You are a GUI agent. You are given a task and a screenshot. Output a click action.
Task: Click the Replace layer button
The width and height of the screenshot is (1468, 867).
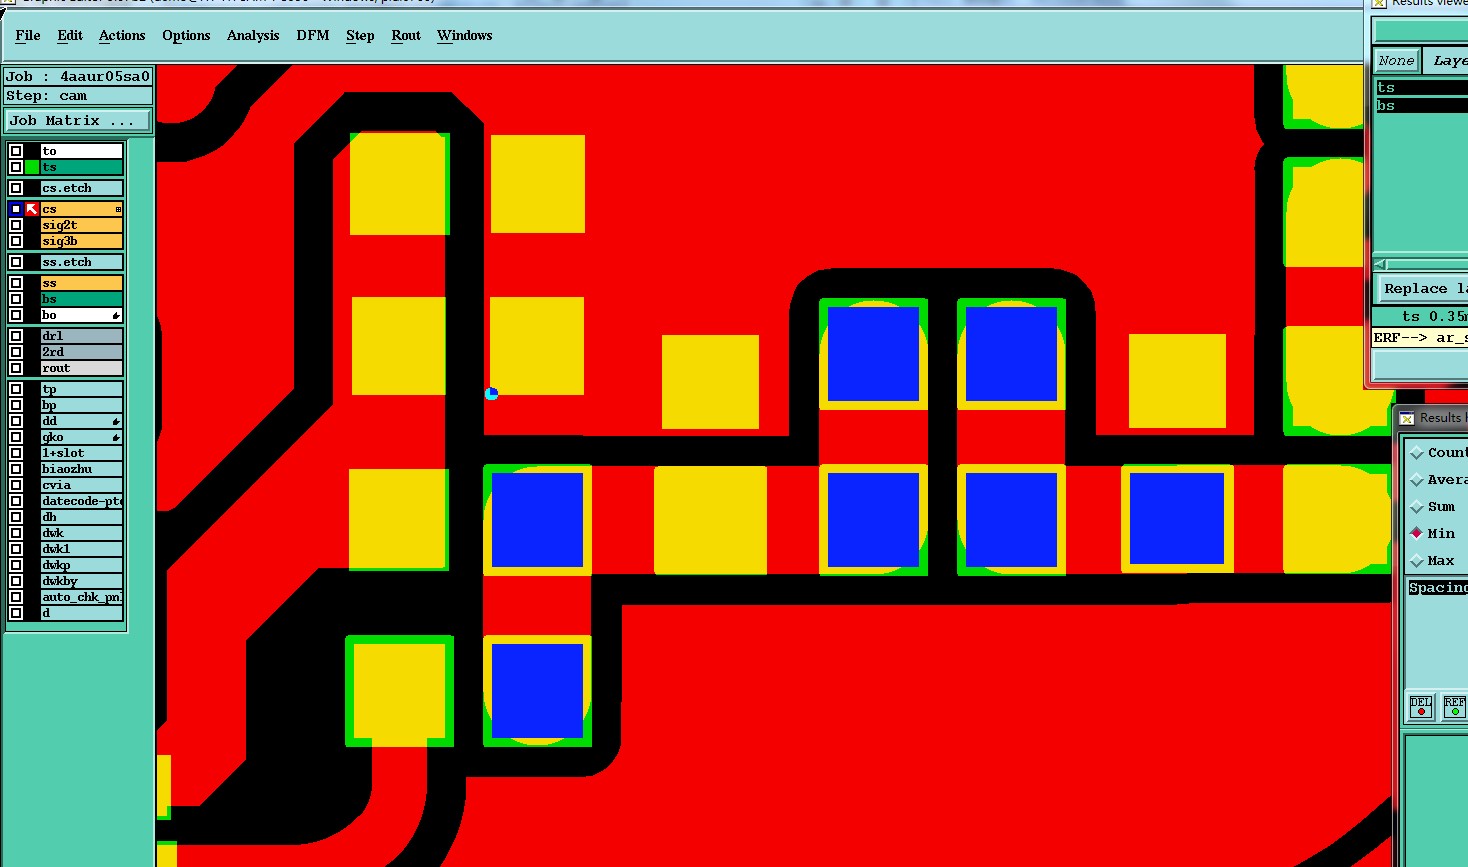tap(1421, 289)
